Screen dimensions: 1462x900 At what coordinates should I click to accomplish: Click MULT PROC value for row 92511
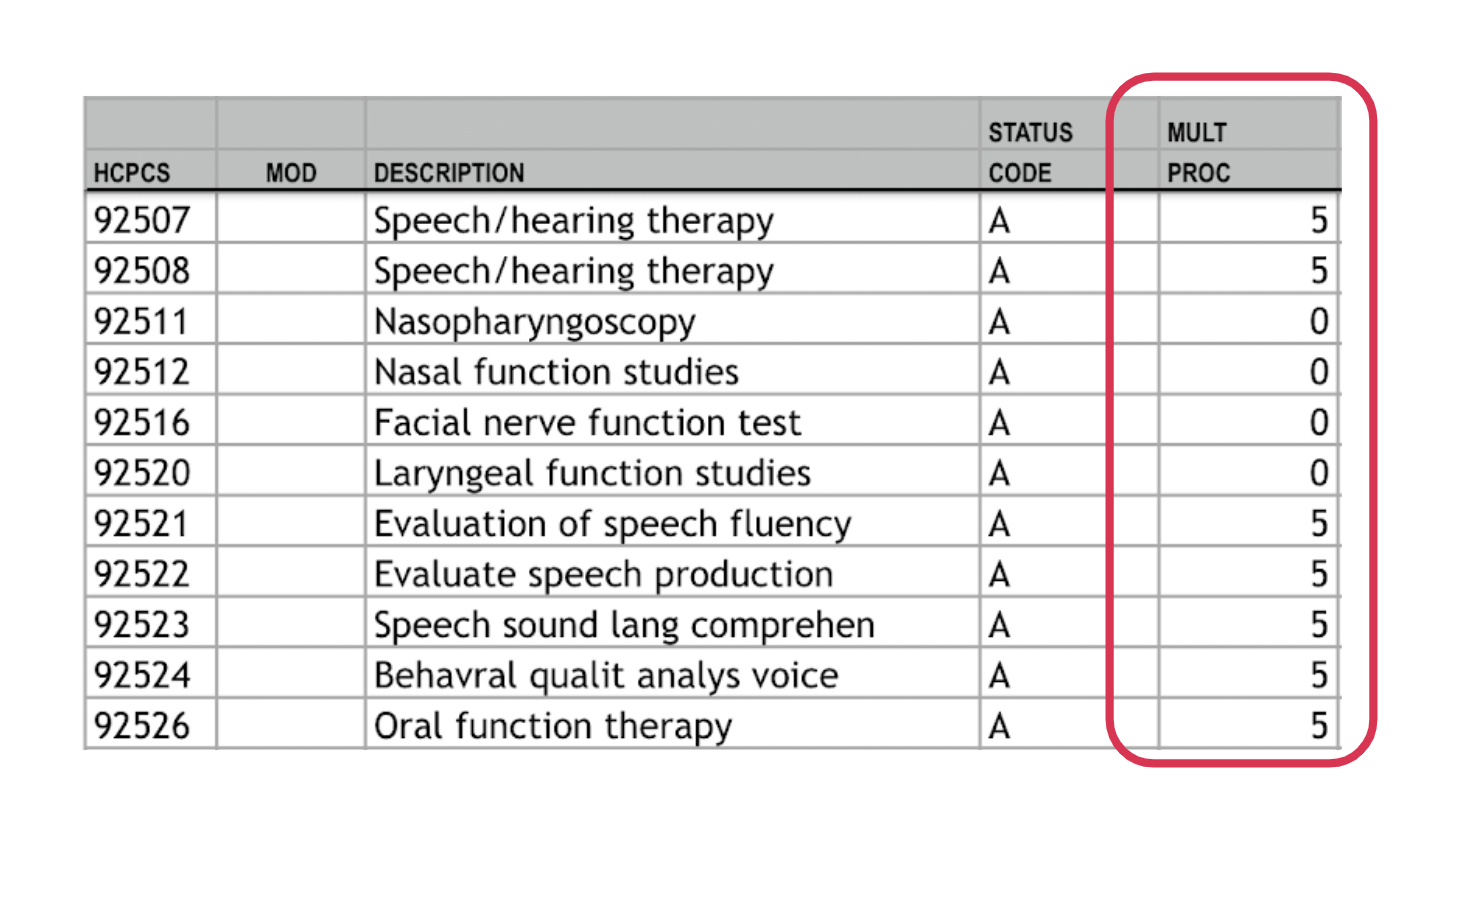(x=1248, y=320)
